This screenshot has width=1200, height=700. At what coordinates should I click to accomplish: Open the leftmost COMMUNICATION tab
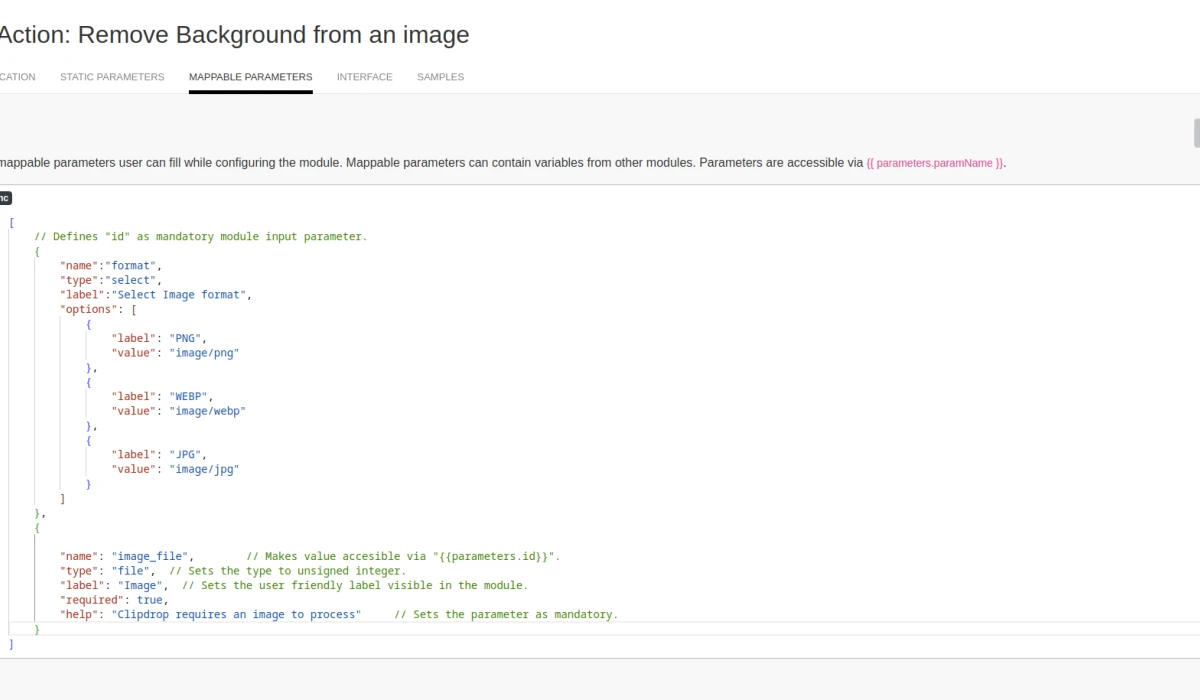[17, 76]
